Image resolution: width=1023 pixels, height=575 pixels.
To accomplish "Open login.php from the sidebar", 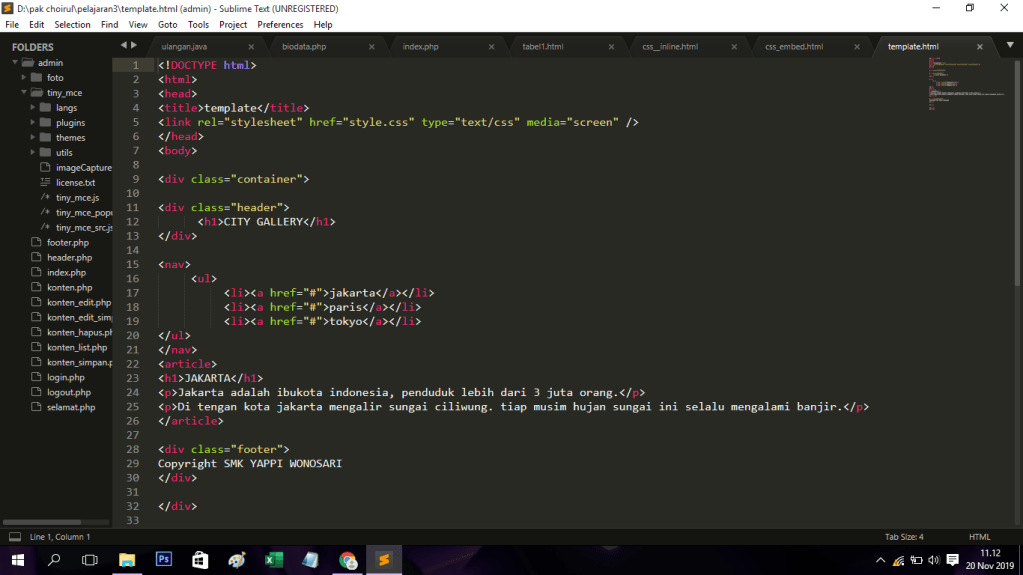I will (66, 378).
